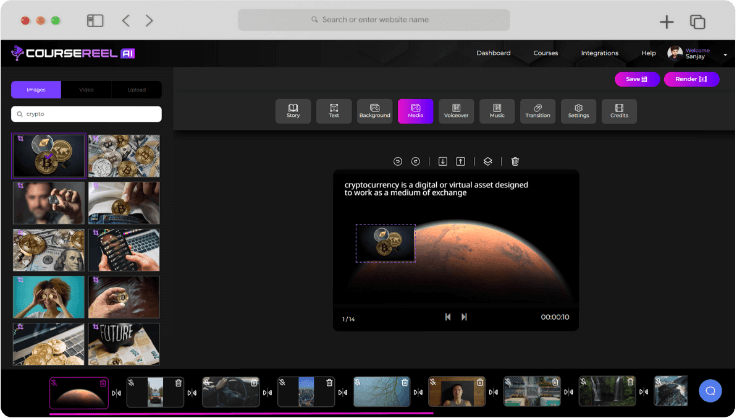This screenshot has height=418, width=737.
Task: Open Integrations in top navigation
Action: pyautogui.click(x=600, y=53)
